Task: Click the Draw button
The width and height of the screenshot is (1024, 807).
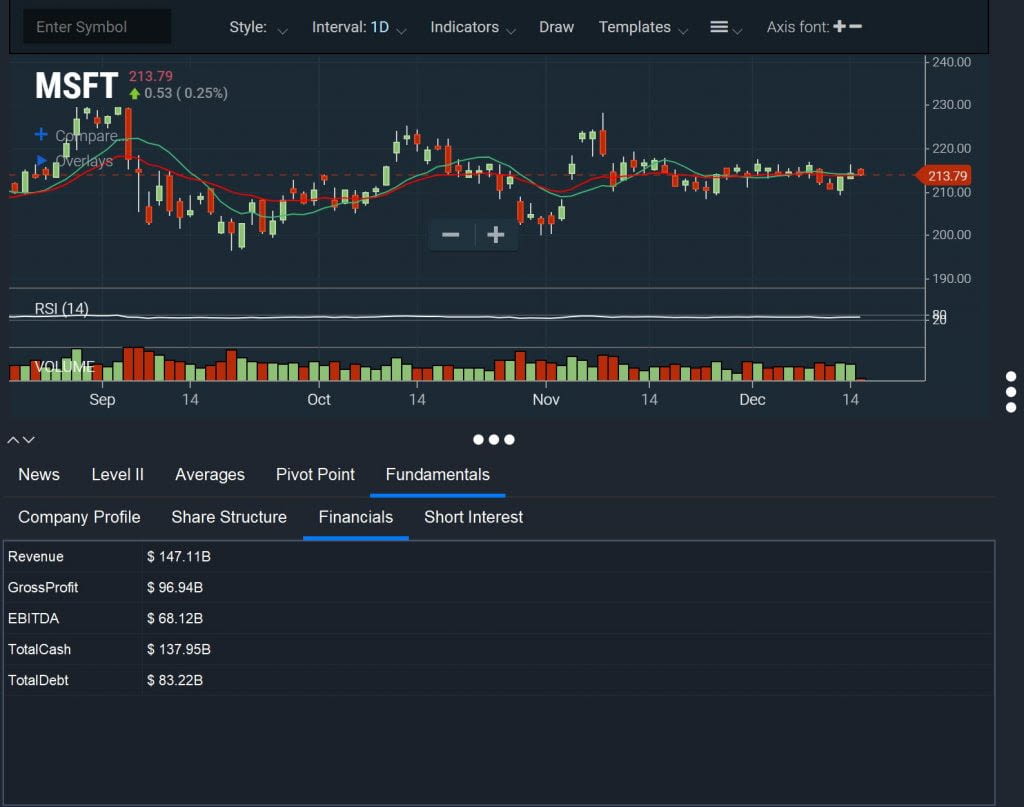Action: (x=556, y=27)
